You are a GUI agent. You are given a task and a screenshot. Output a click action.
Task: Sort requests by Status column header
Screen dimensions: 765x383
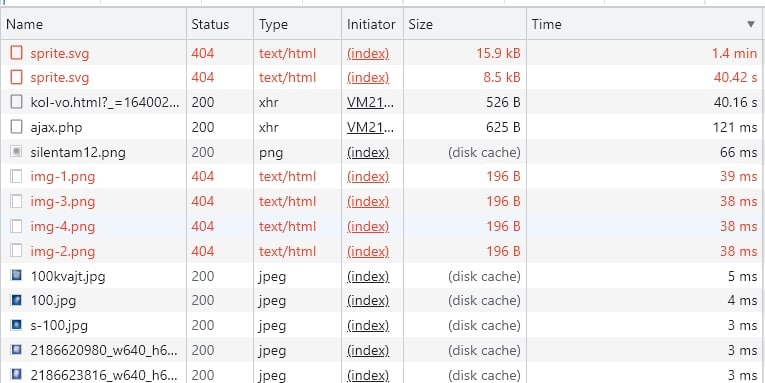click(x=210, y=24)
